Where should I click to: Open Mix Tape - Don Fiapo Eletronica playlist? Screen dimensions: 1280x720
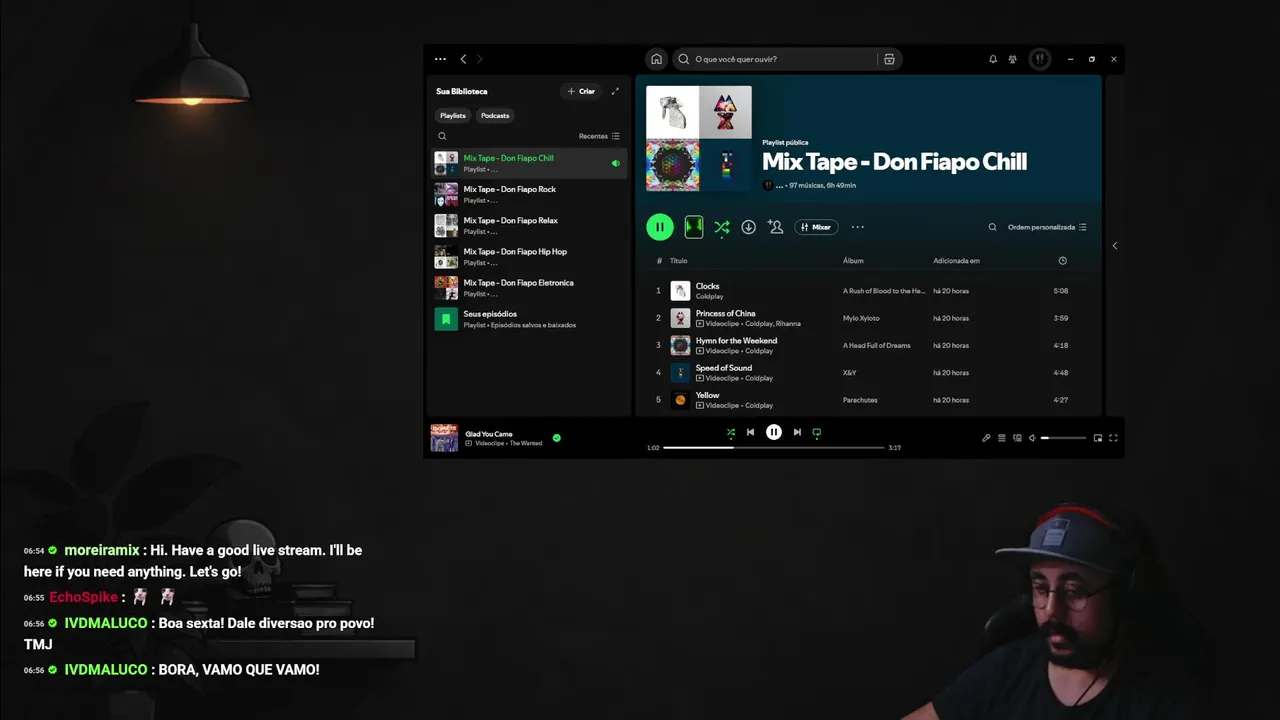point(530,288)
